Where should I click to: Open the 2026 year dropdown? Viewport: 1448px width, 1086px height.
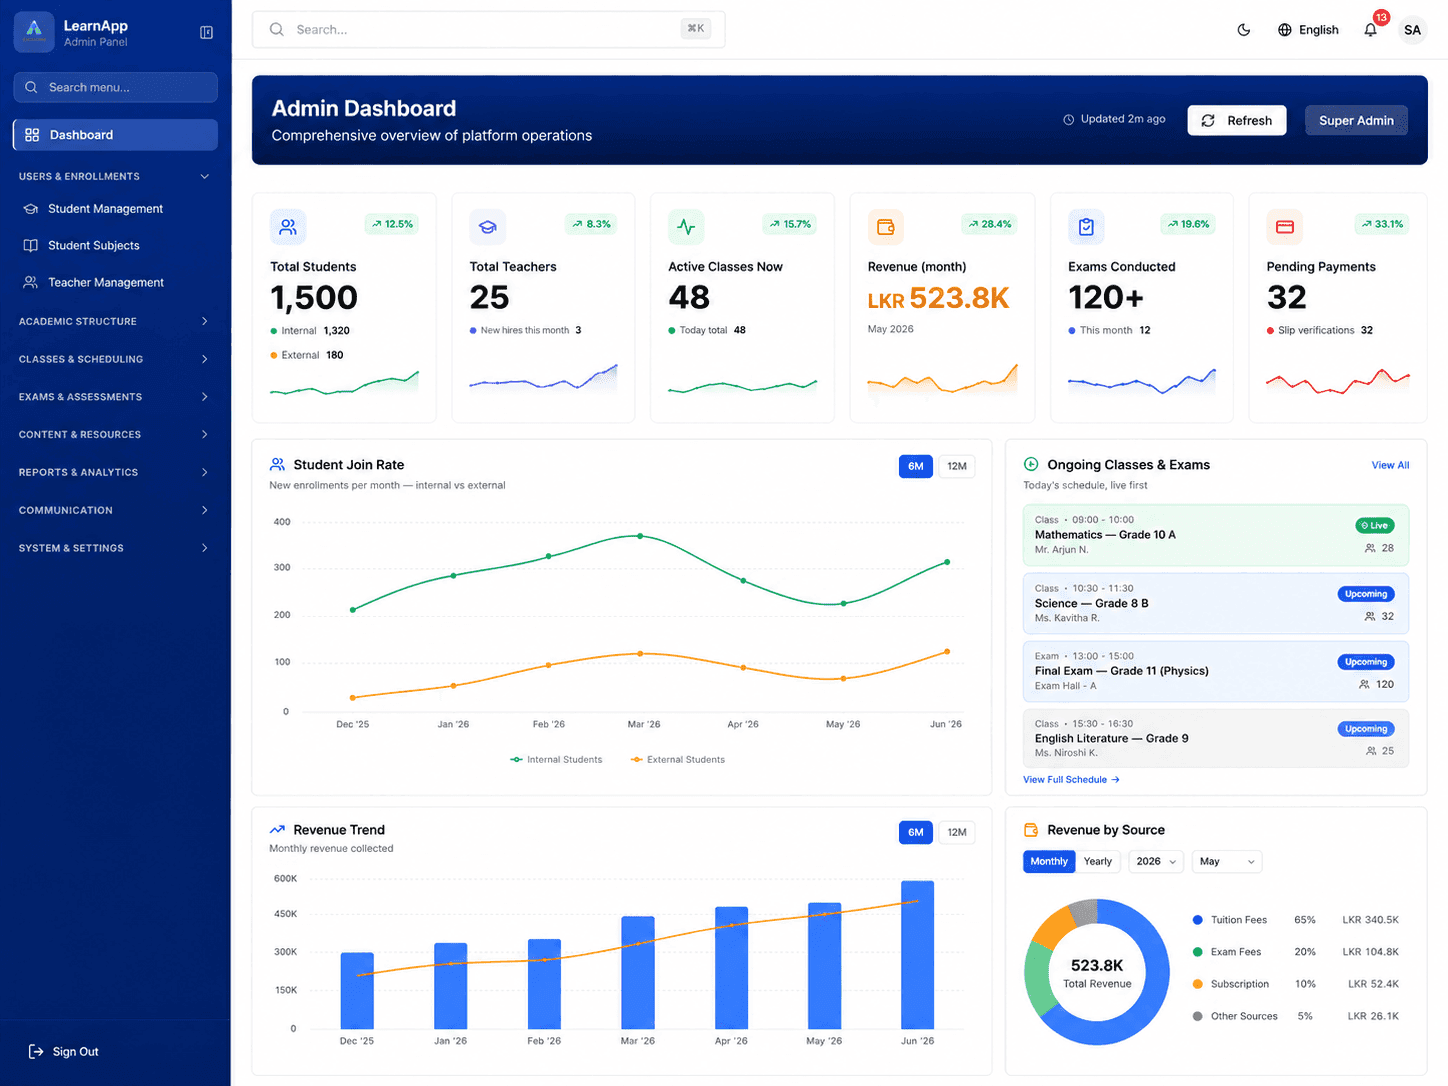[1156, 862]
